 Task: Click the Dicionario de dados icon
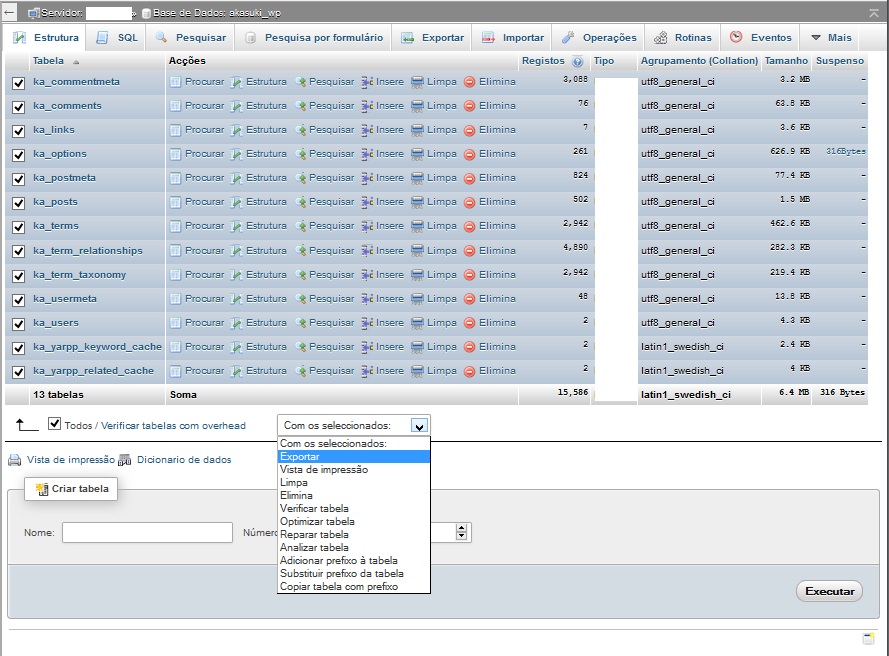coord(125,460)
